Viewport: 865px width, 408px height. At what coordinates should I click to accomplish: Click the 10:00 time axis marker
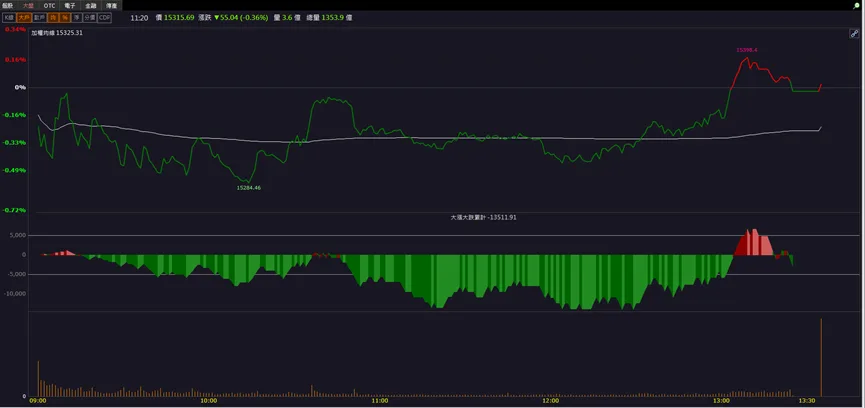click(209, 401)
